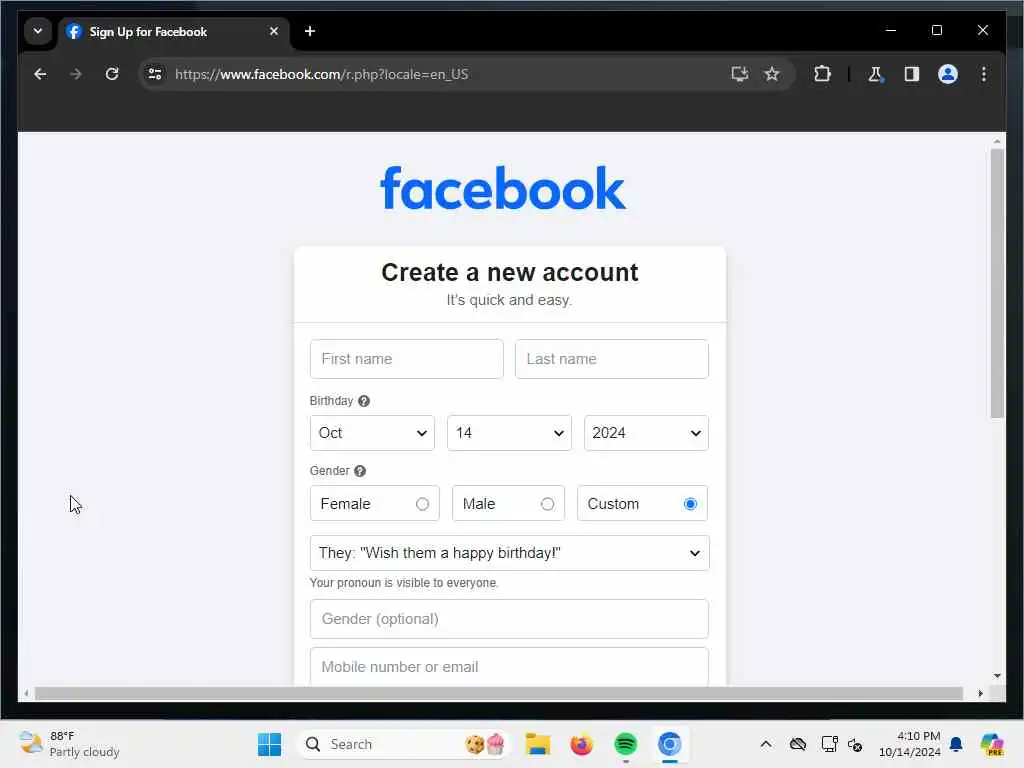View site information icon in address bar

[155, 74]
